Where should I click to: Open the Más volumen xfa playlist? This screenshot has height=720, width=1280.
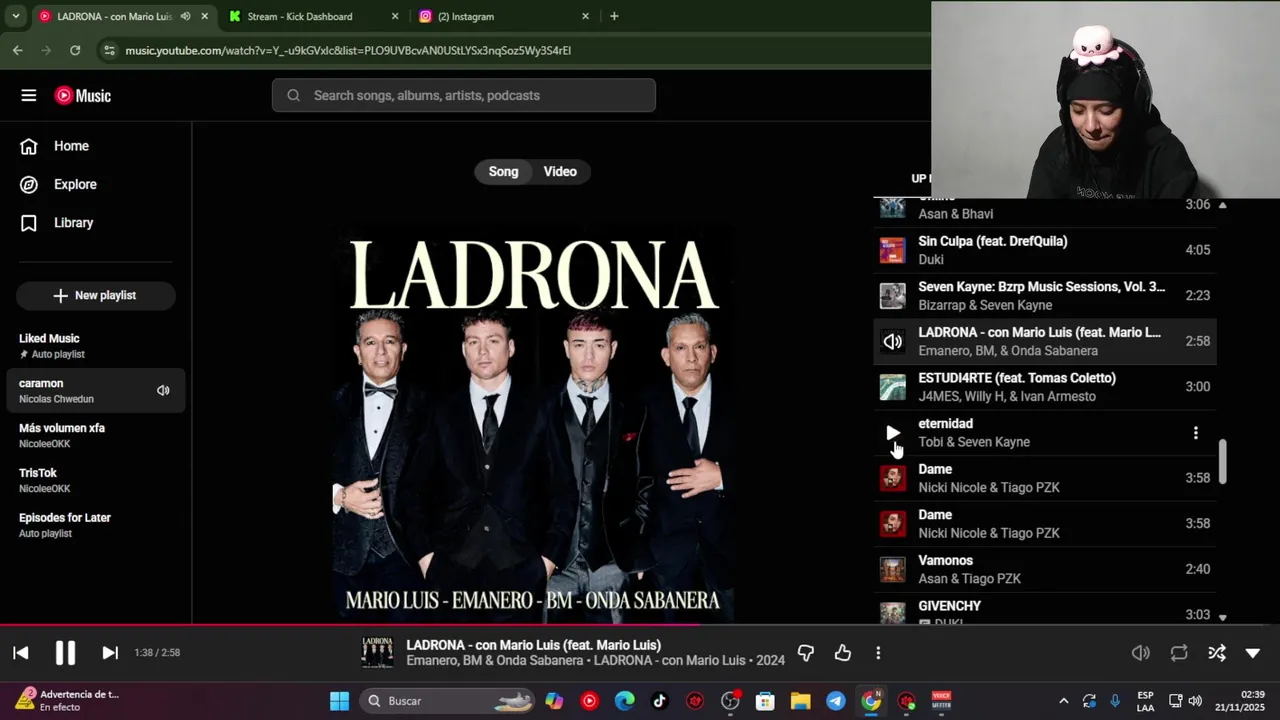tap(96, 436)
